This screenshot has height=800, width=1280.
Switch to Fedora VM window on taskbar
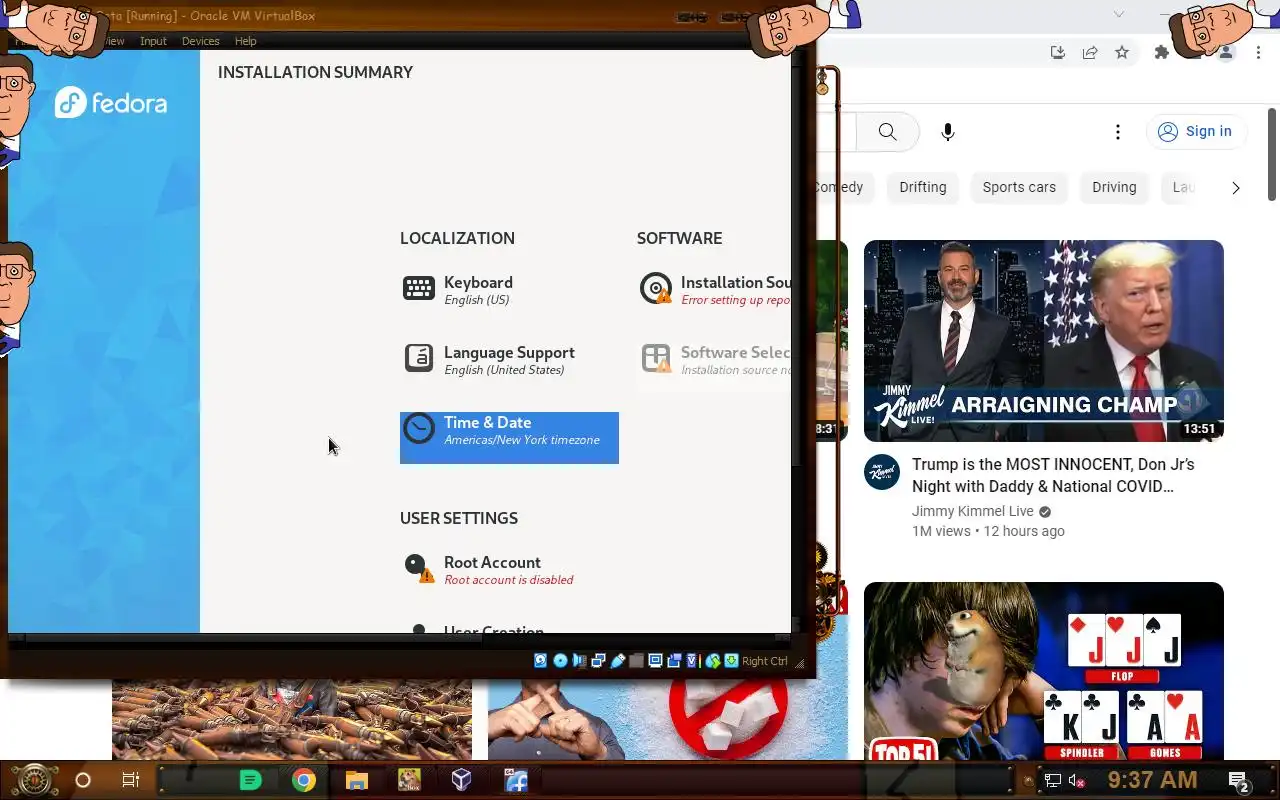coord(516,780)
